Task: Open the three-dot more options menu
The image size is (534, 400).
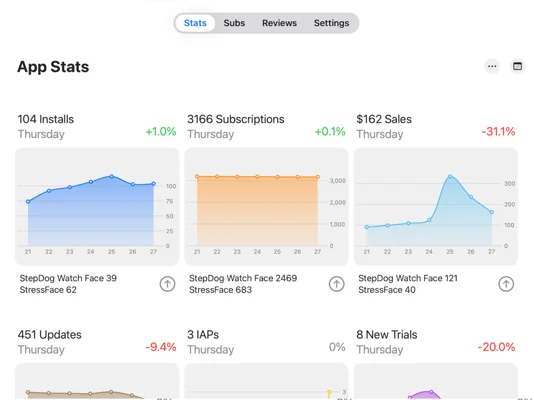Action: pos(492,66)
